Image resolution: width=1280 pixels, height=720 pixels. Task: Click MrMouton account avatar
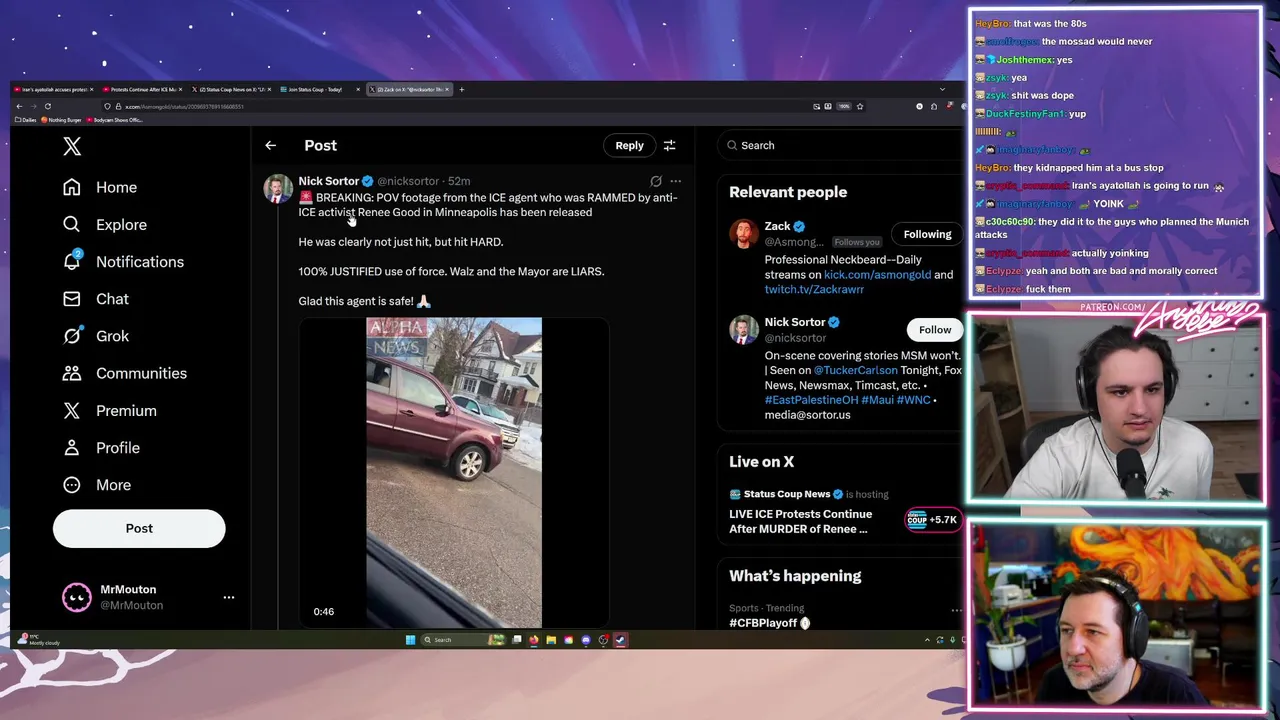pos(77,597)
